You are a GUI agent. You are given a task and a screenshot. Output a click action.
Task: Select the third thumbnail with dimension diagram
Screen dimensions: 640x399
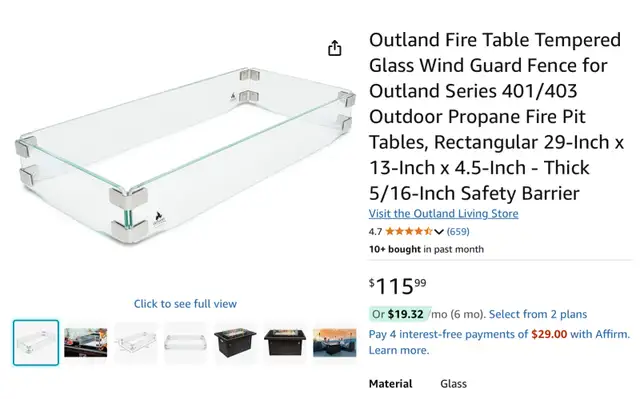pos(136,342)
